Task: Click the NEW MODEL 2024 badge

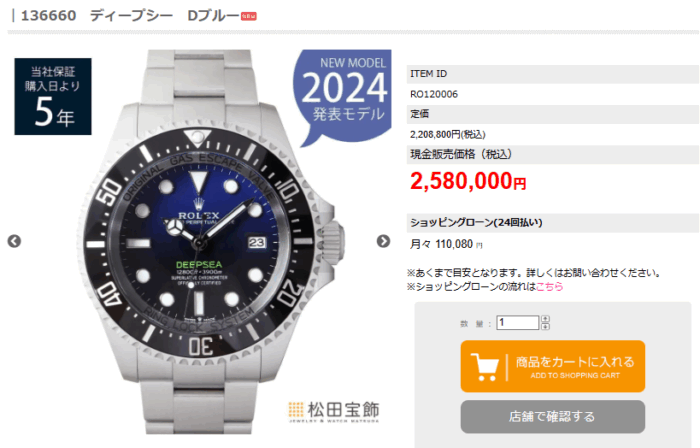Action: point(343,96)
